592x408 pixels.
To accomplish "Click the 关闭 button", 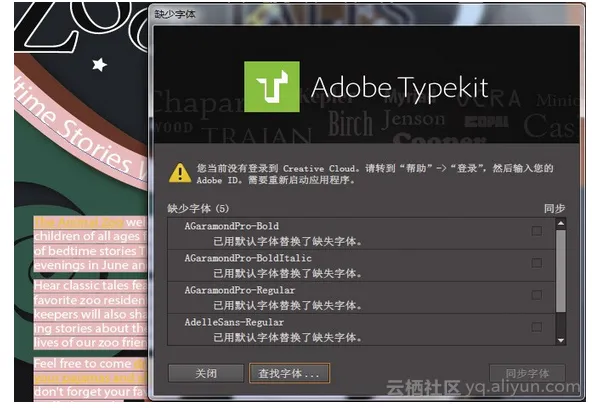I will [206, 373].
